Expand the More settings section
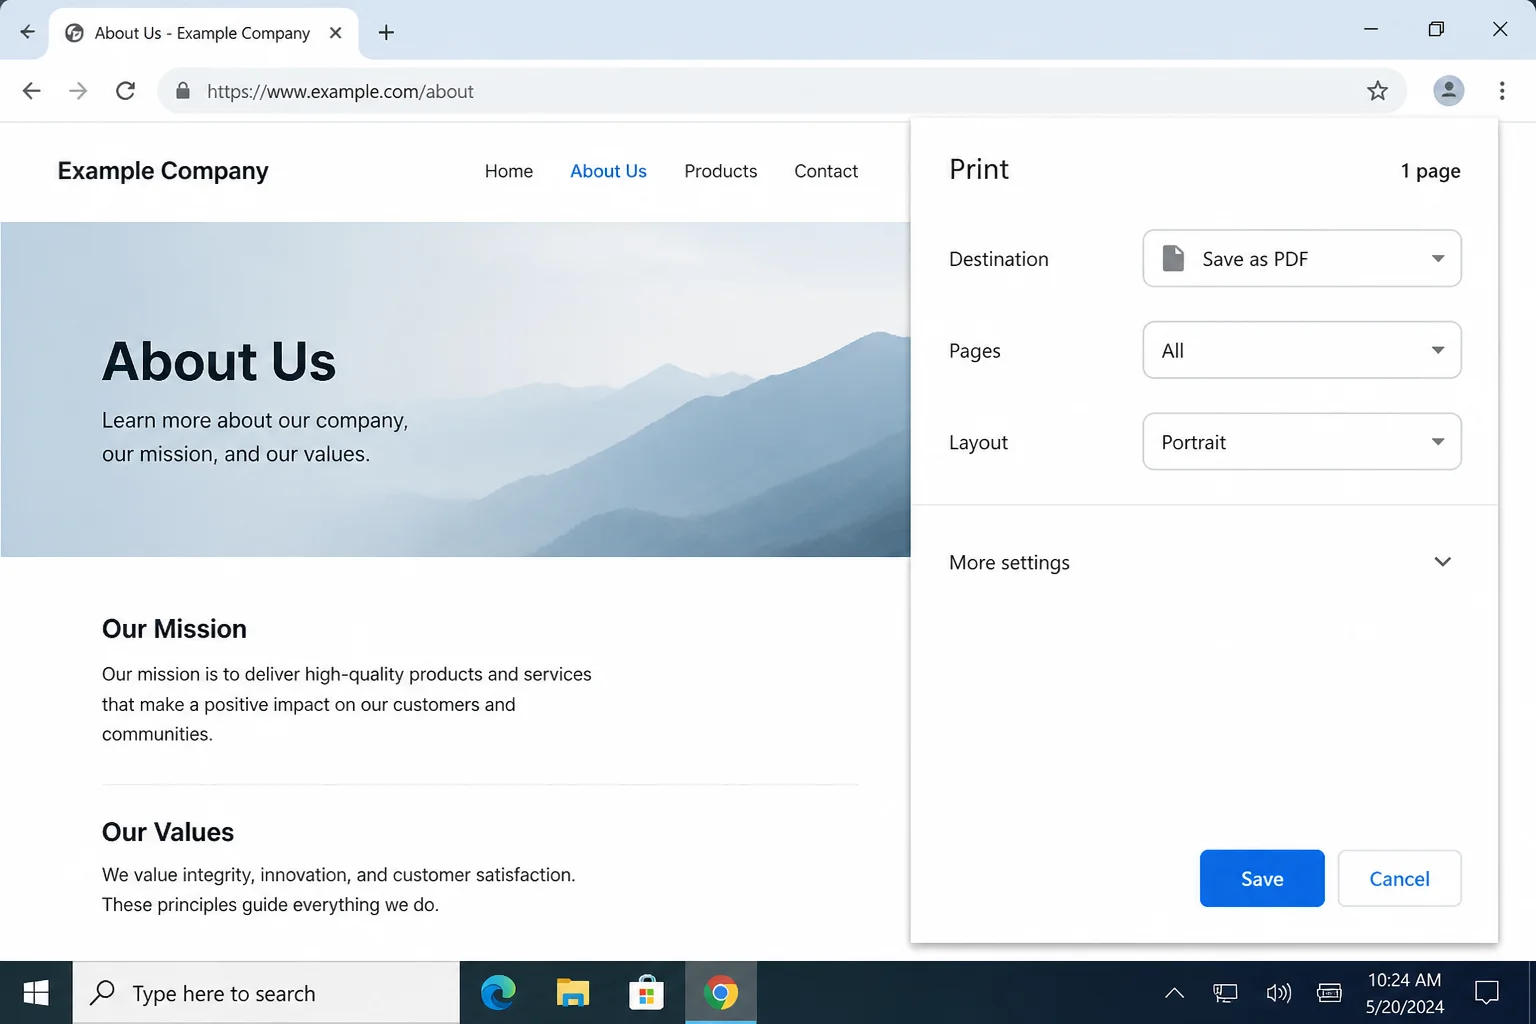 tap(1204, 562)
